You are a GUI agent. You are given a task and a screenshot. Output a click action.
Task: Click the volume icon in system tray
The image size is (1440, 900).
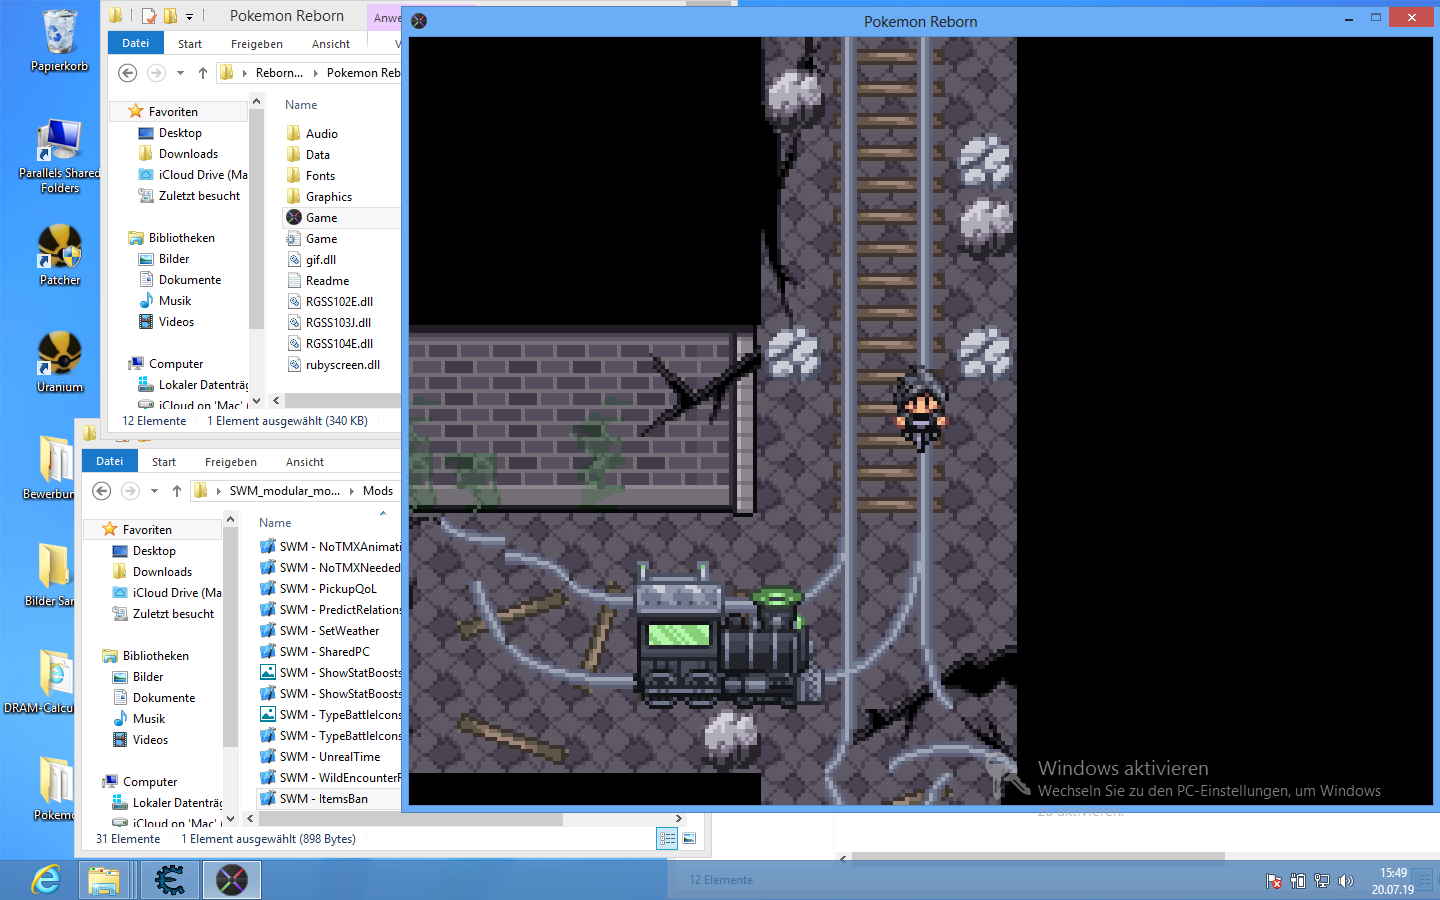[x=1346, y=881]
